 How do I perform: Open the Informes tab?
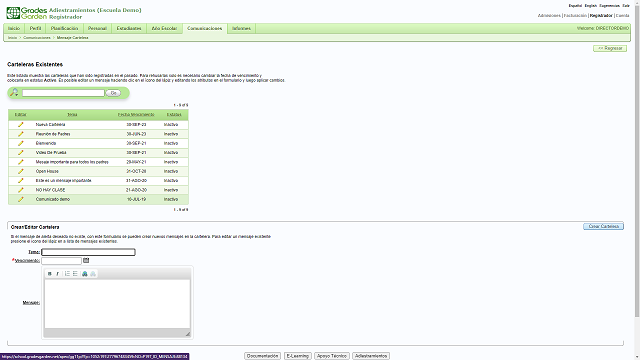[242, 29]
